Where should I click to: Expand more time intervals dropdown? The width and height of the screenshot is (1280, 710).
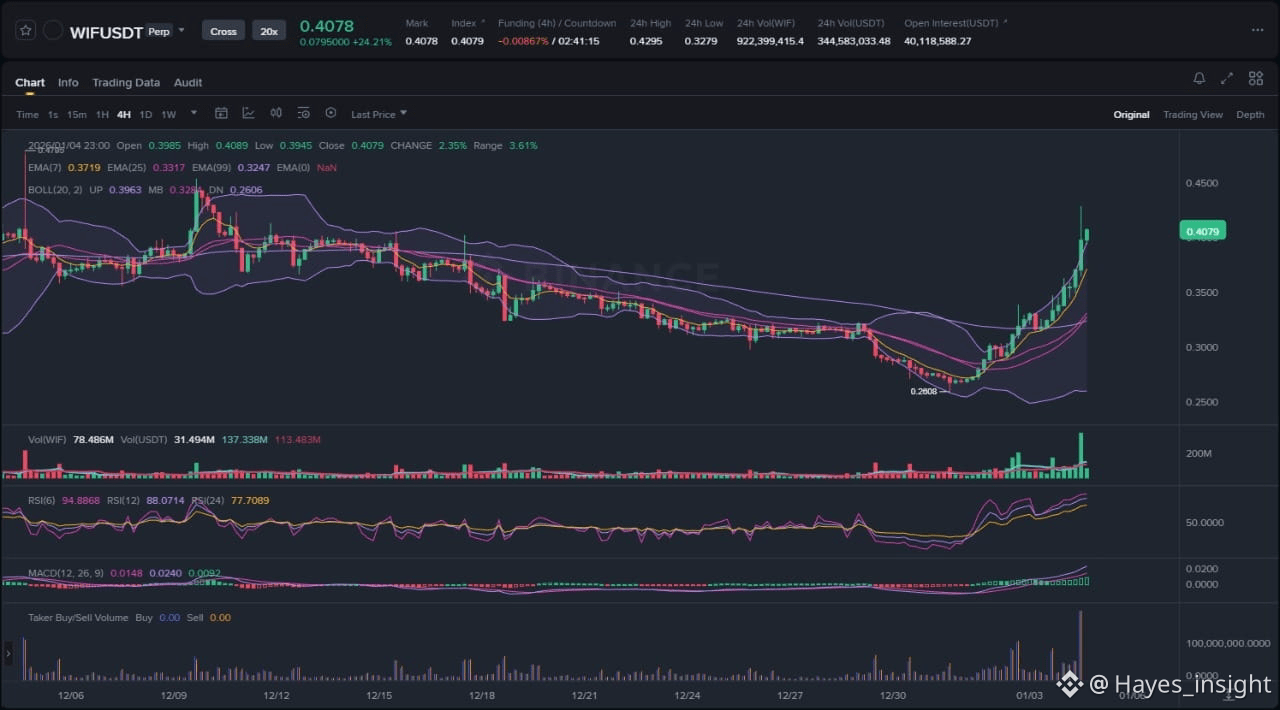(194, 113)
